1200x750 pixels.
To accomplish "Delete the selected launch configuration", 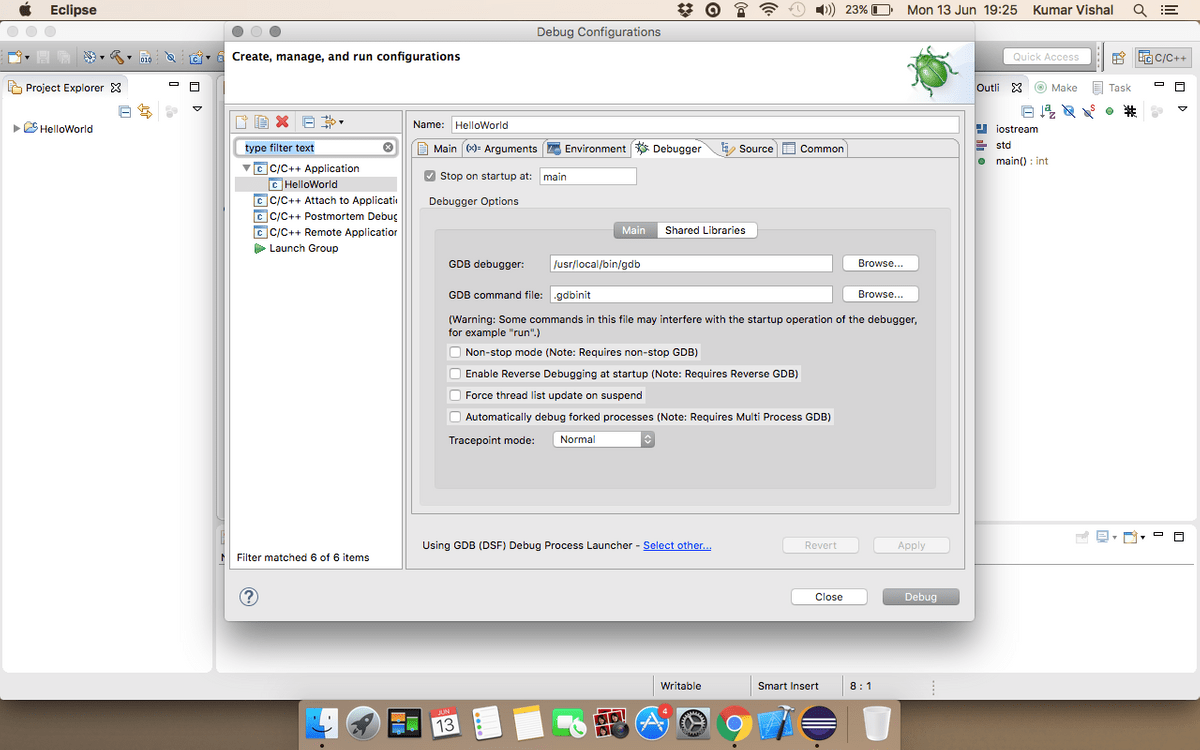I will [282, 122].
